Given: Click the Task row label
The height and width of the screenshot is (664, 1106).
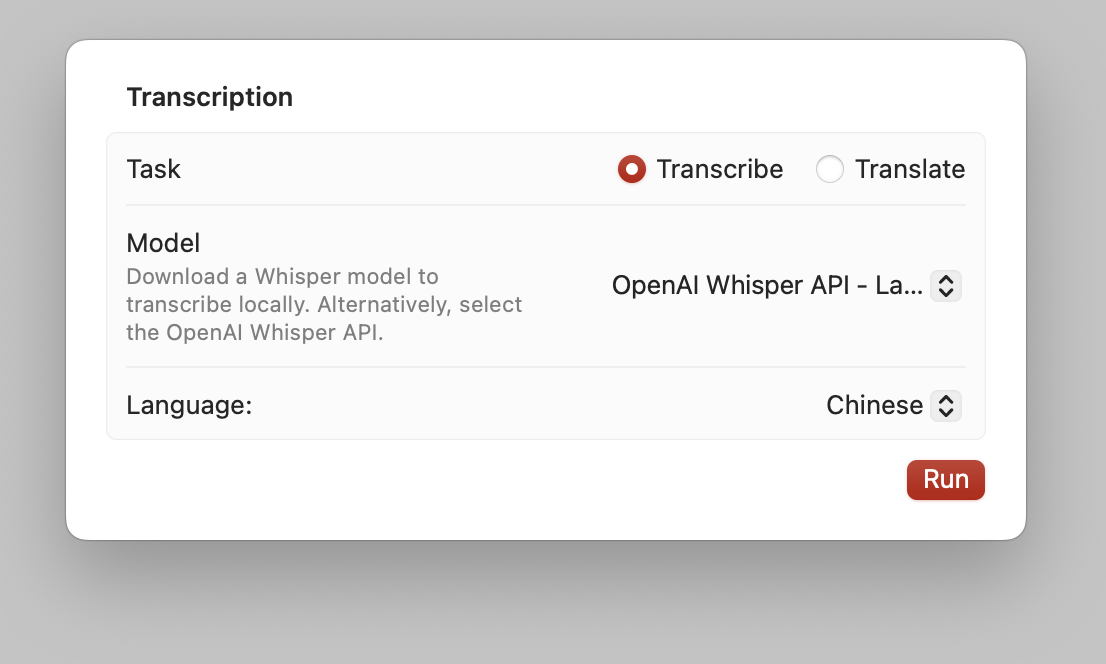Looking at the screenshot, I should tap(153, 169).
